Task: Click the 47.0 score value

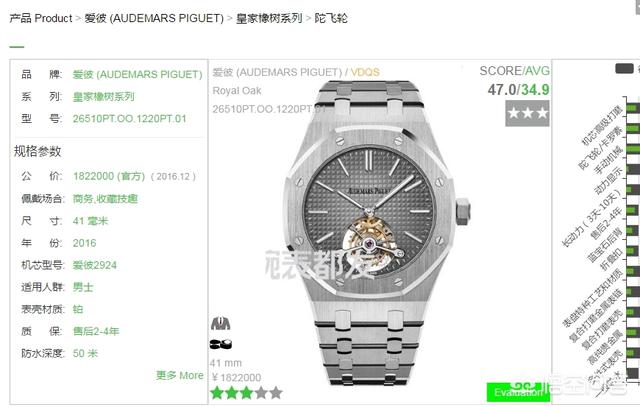Action: pos(502,90)
